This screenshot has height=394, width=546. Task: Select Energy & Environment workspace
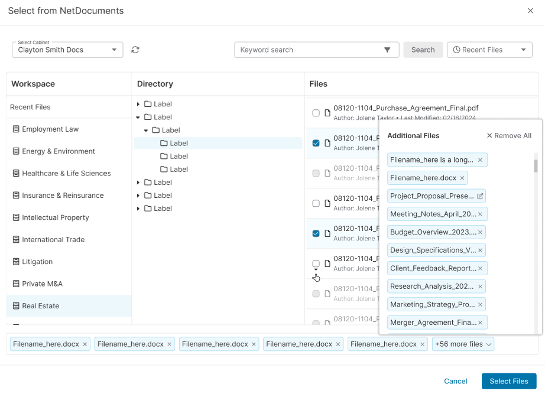69,151
